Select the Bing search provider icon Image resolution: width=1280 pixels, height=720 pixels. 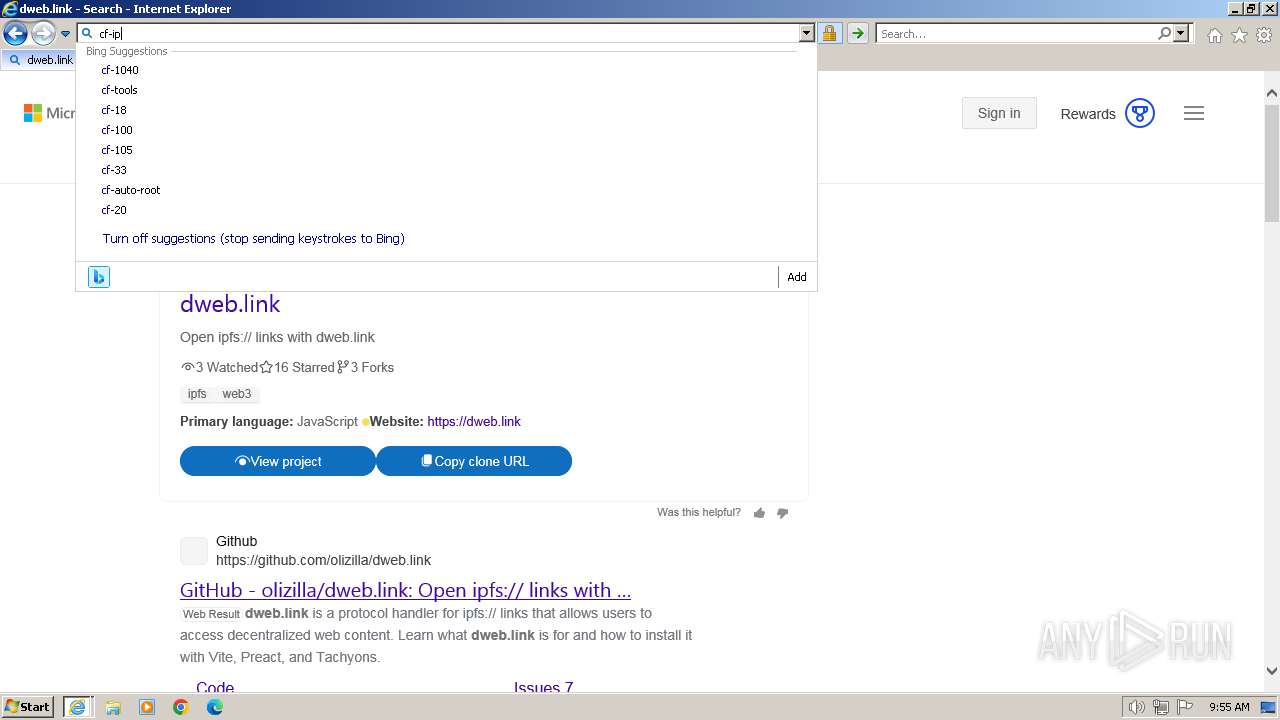coord(98,277)
